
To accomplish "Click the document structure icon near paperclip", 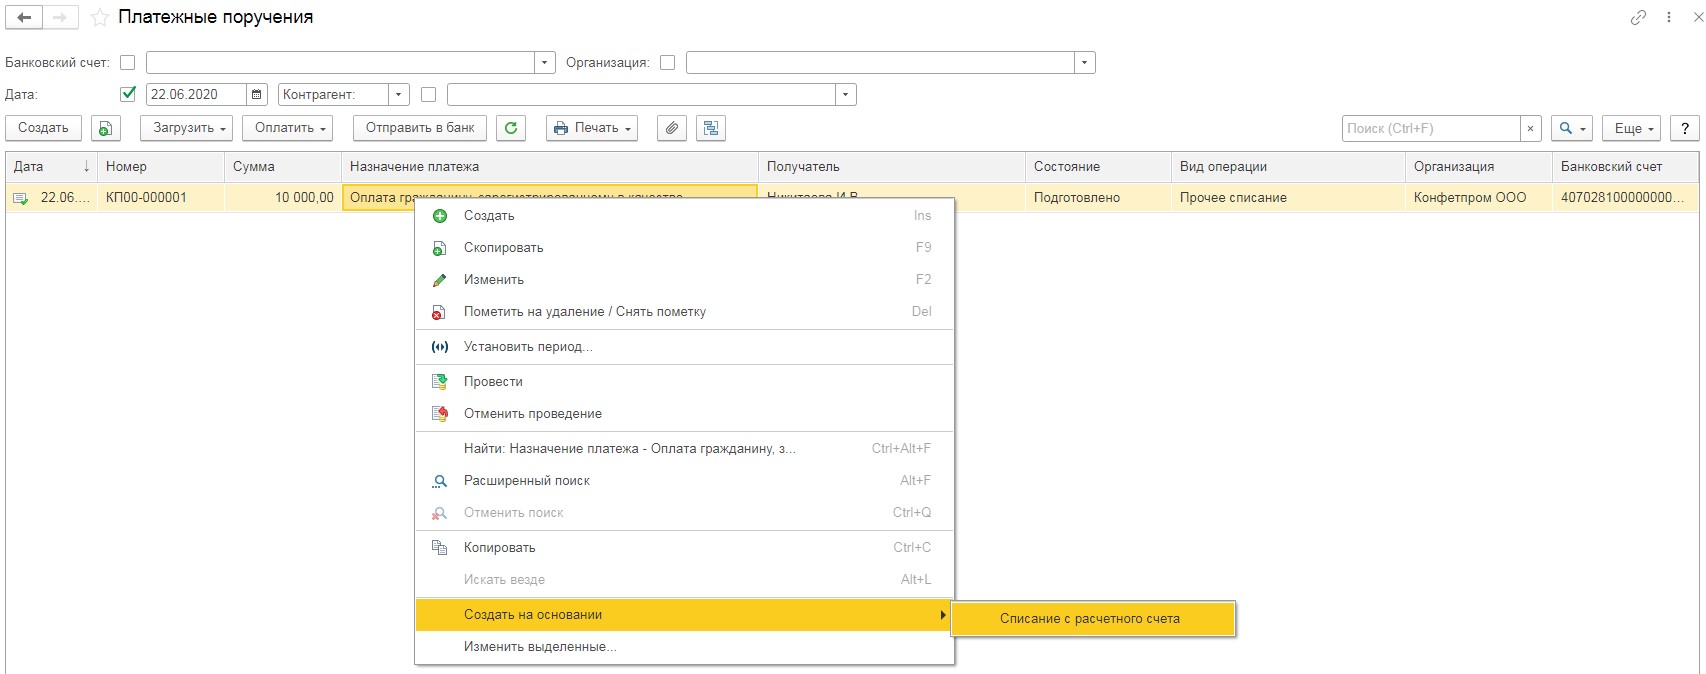I will click(x=711, y=128).
